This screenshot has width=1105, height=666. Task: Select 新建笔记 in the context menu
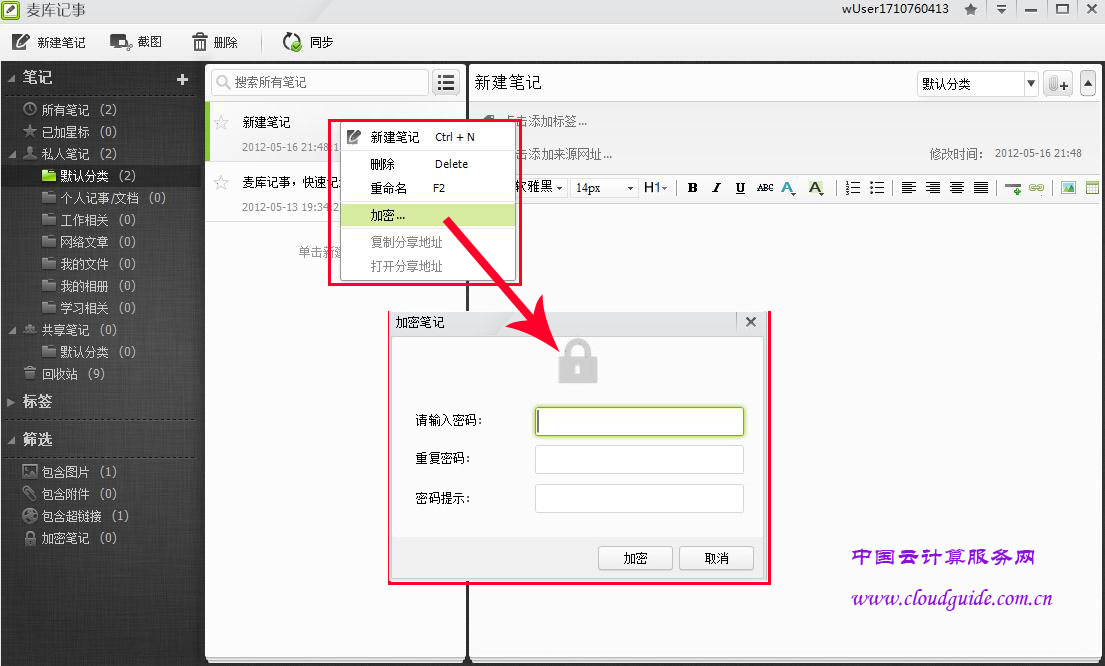pyautogui.click(x=428, y=137)
